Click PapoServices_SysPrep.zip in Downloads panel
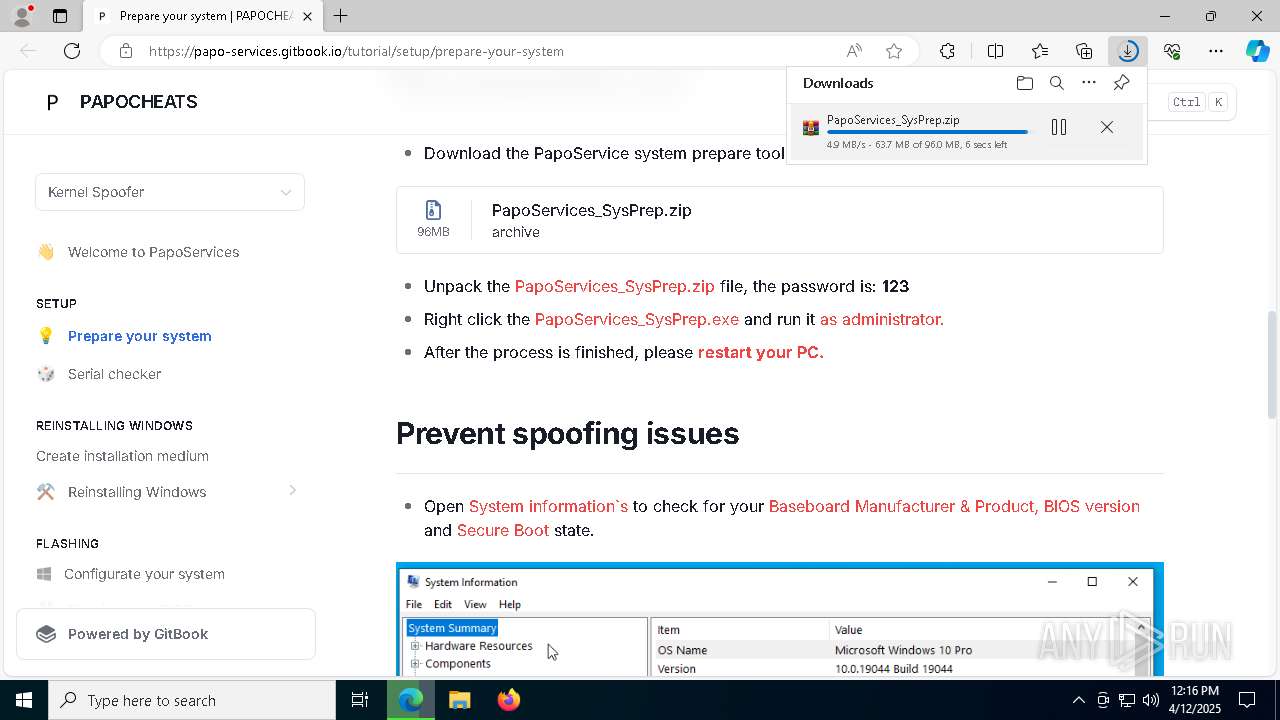 click(x=893, y=120)
